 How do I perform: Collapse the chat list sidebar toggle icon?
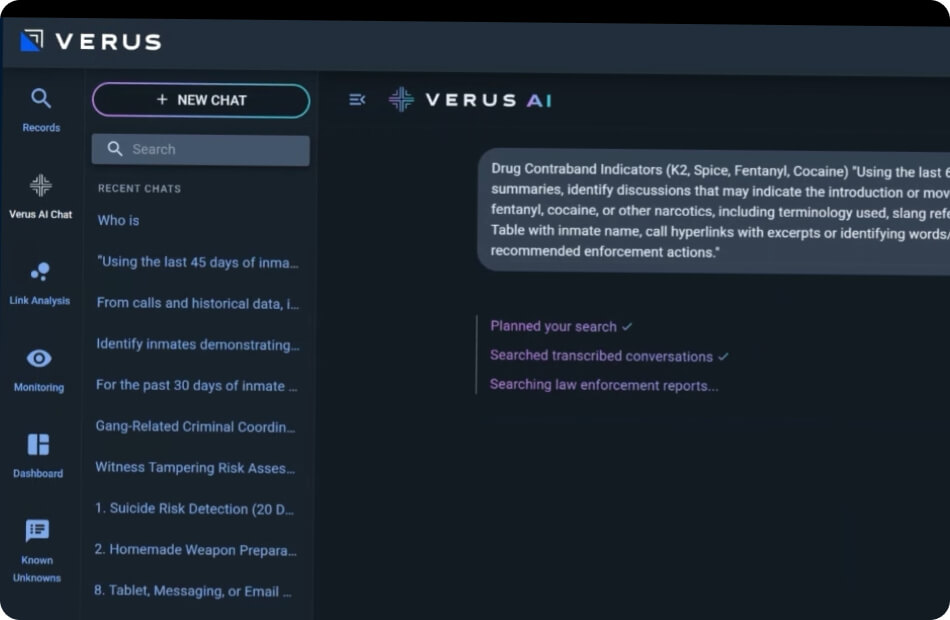(357, 99)
